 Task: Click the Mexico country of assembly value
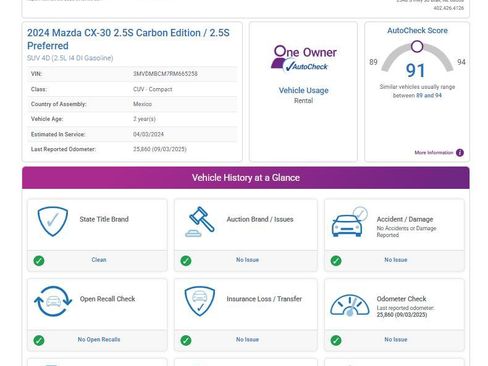142,104
